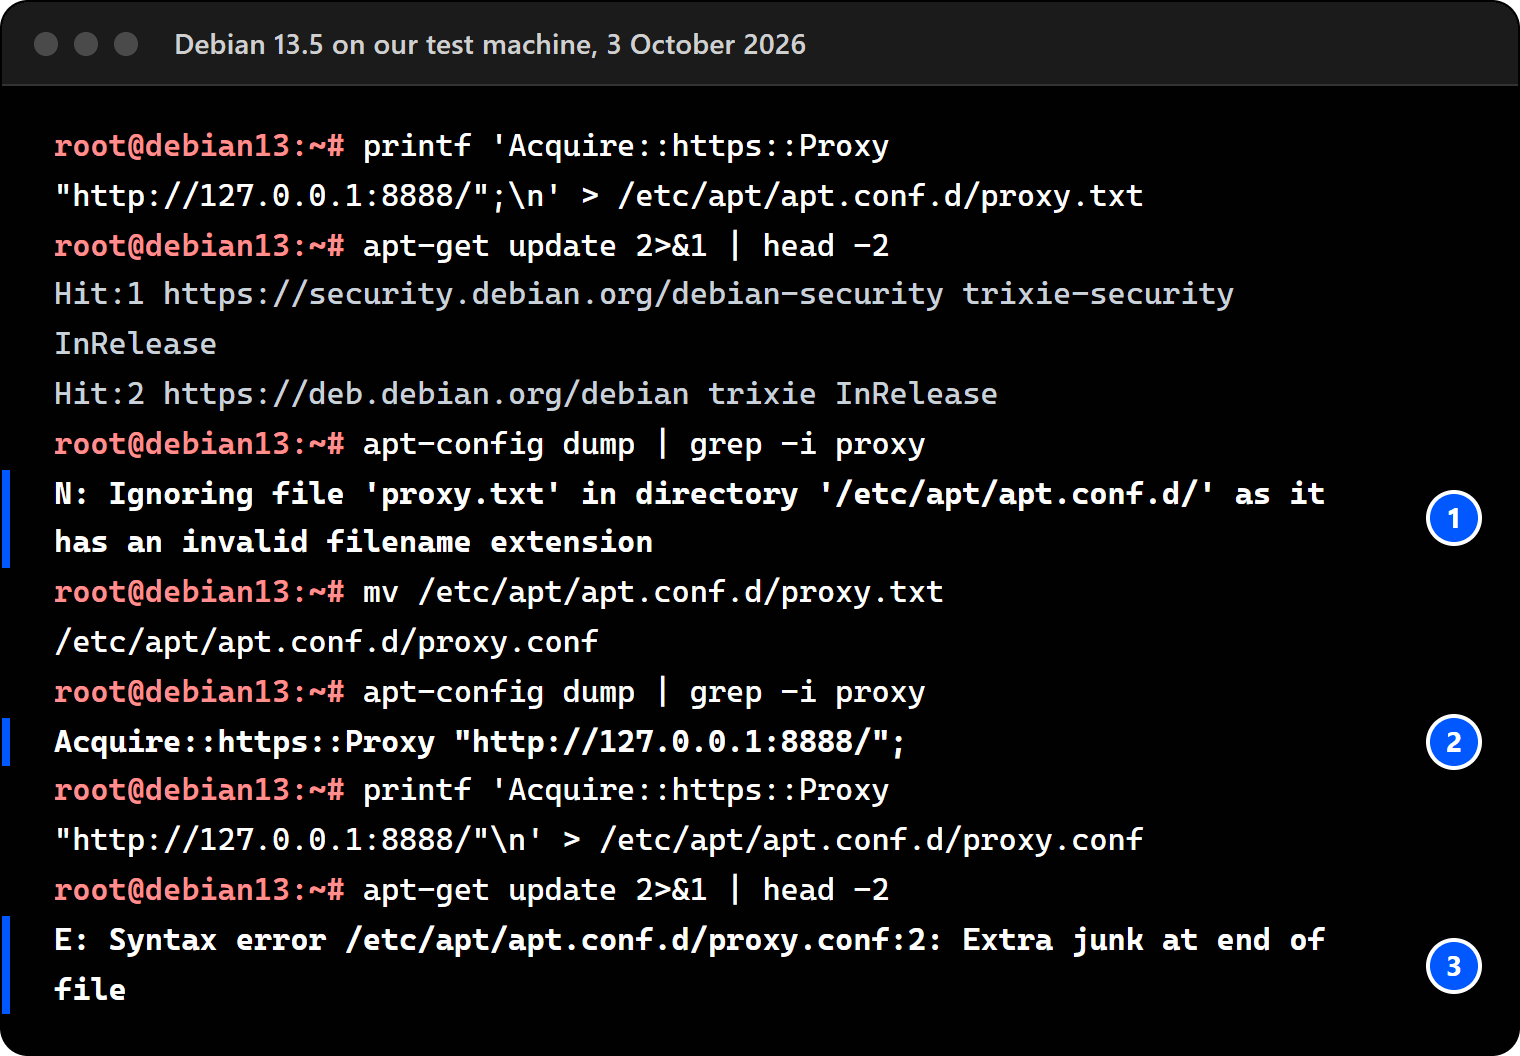Click the 'E: Syntax error' line
This screenshot has width=1520, height=1056.
coord(690,940)
